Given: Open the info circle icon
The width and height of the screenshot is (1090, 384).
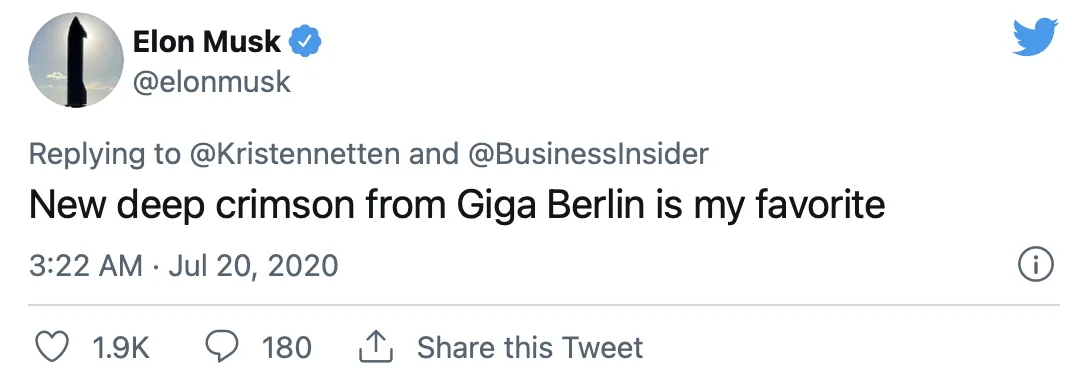Looking at the screenshot, I should pos(1036,265).
